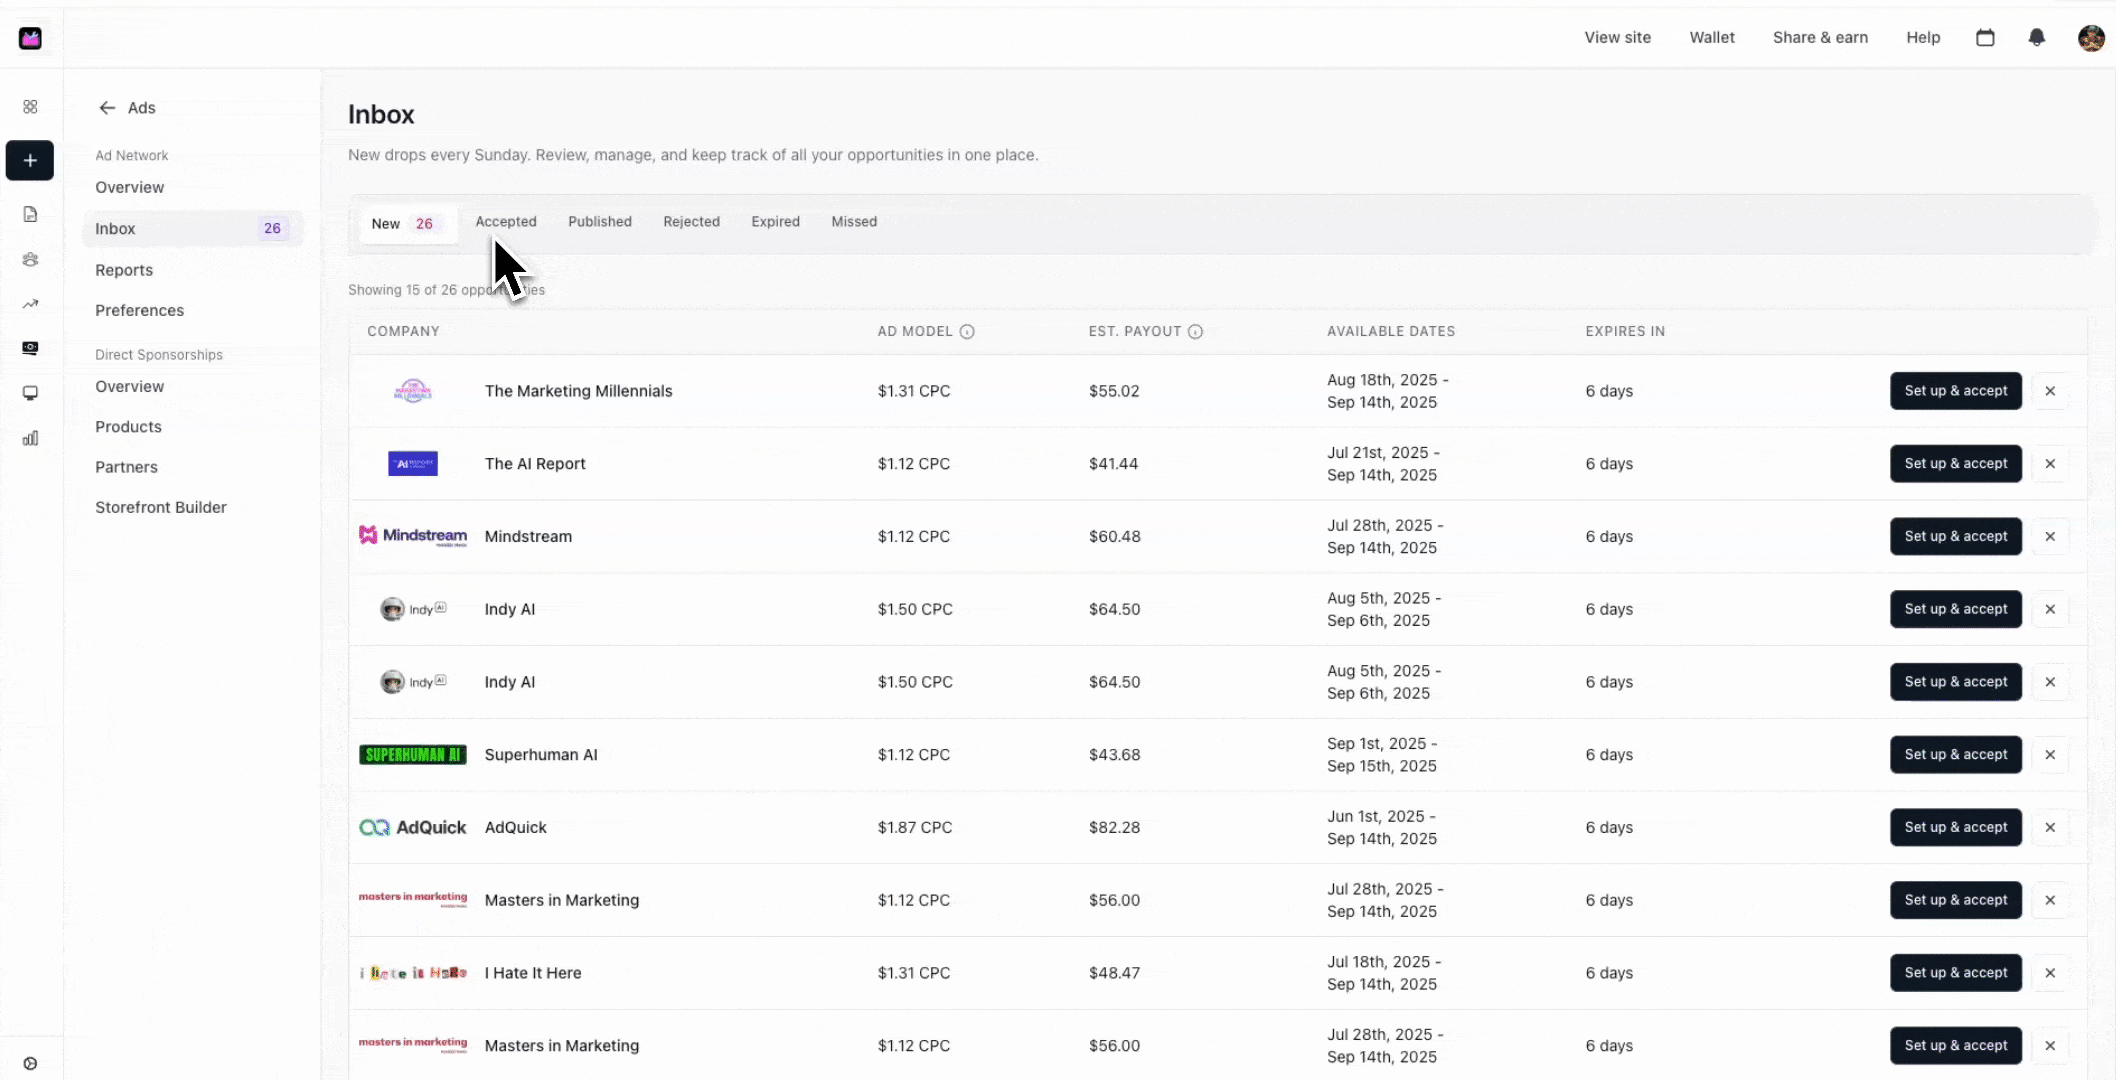2116x1080 pixels.
Task: Click the AdQuick logo
Action: 413,828
